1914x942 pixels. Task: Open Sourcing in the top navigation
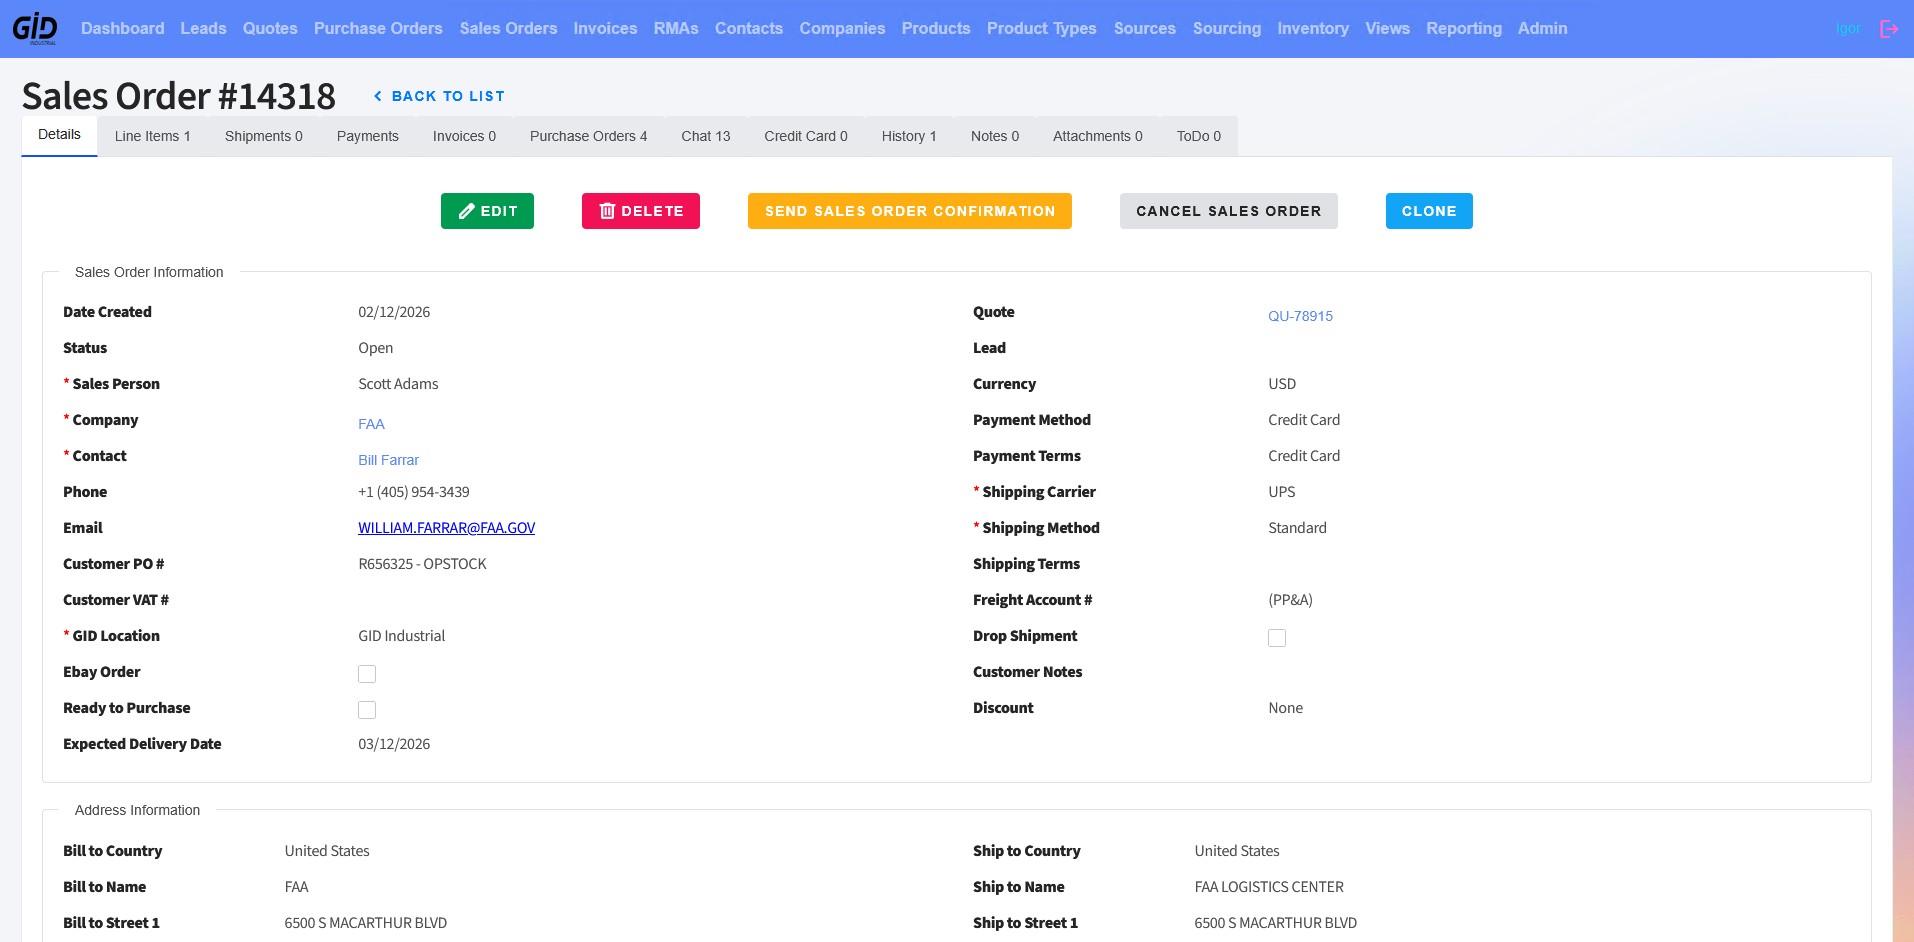point(1227,28)
